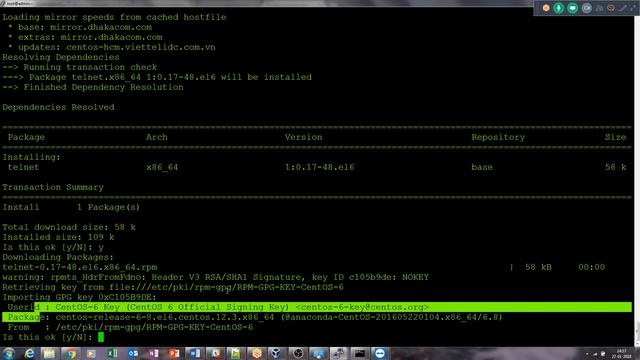640x360 pixels.
Task: Open the VirtualBox cube taskbar icon
Action: (276, 353)
